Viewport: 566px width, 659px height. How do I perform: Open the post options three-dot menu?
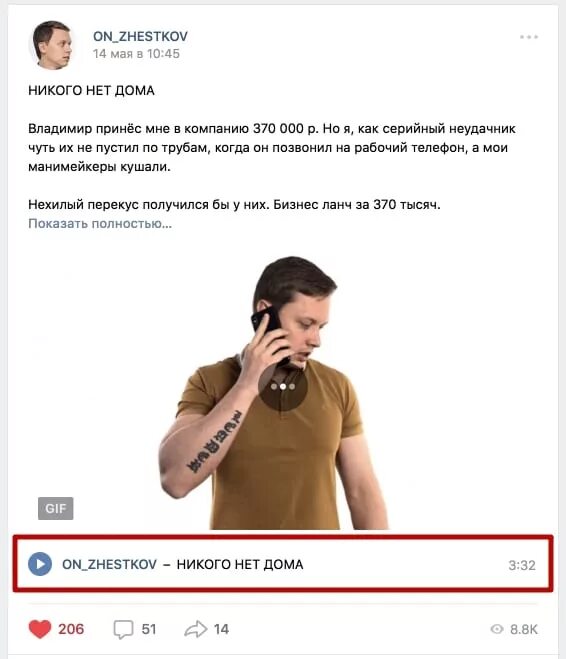(x=529, y=37)
